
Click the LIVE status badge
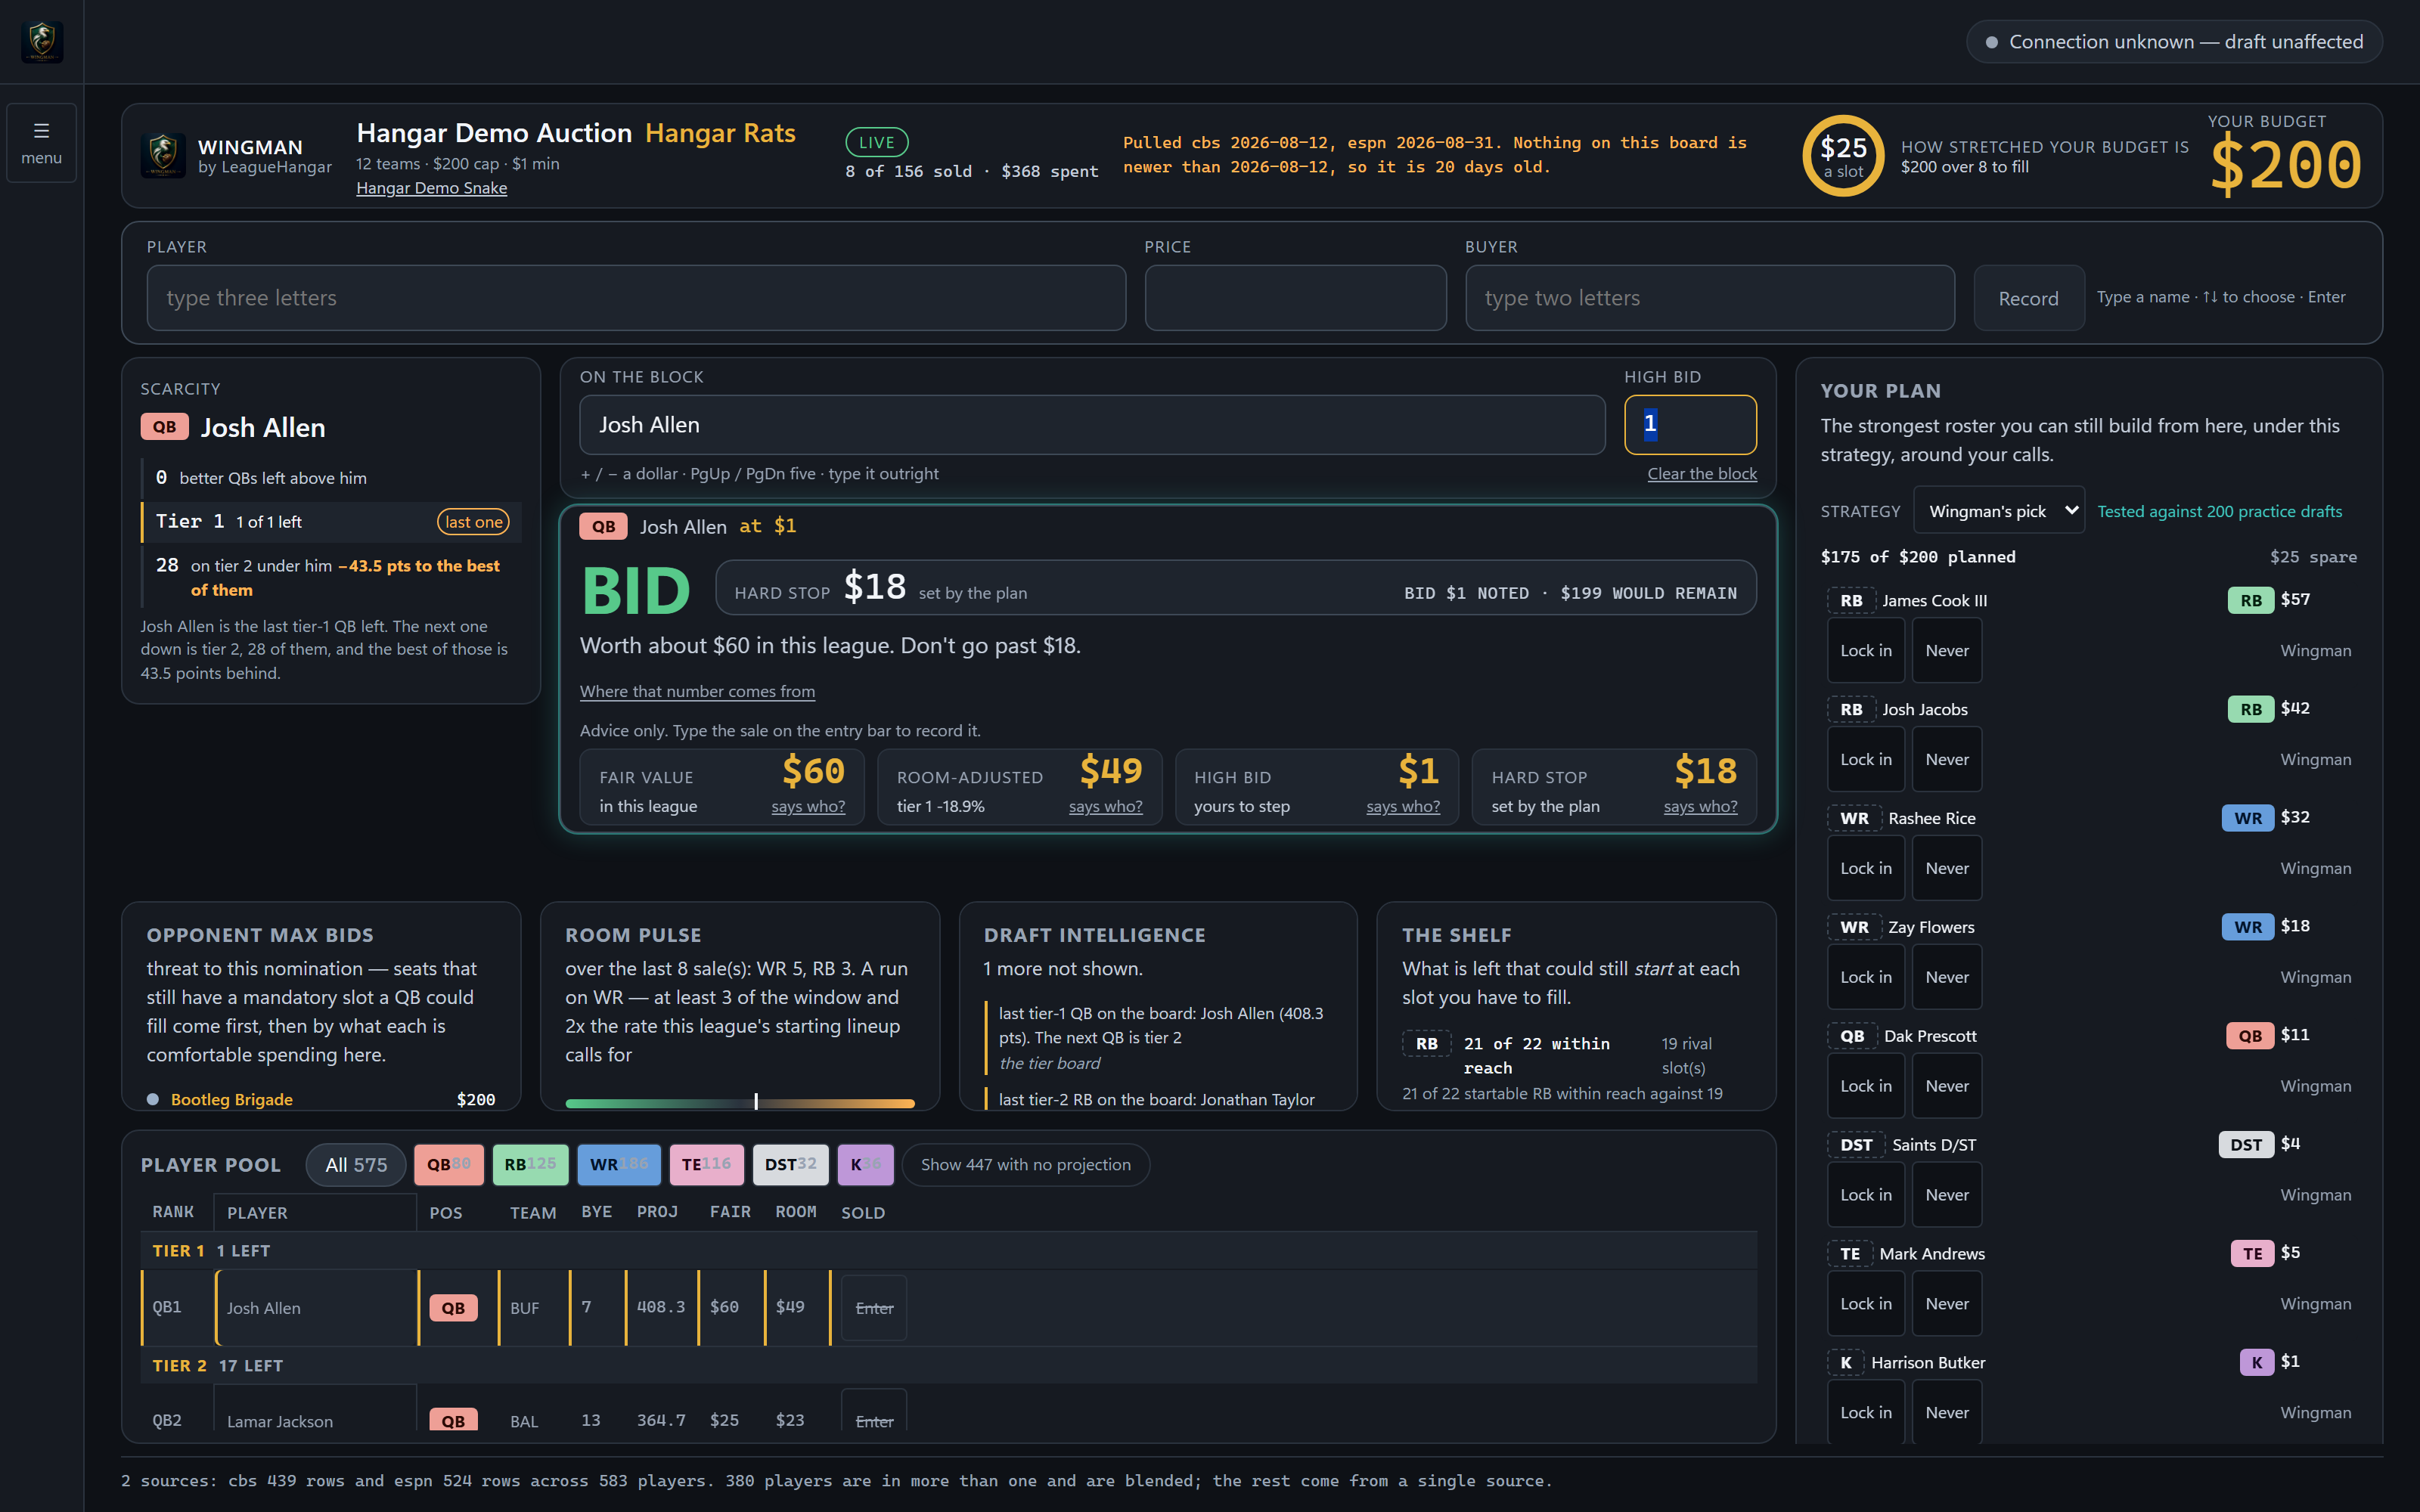[876, 142]
